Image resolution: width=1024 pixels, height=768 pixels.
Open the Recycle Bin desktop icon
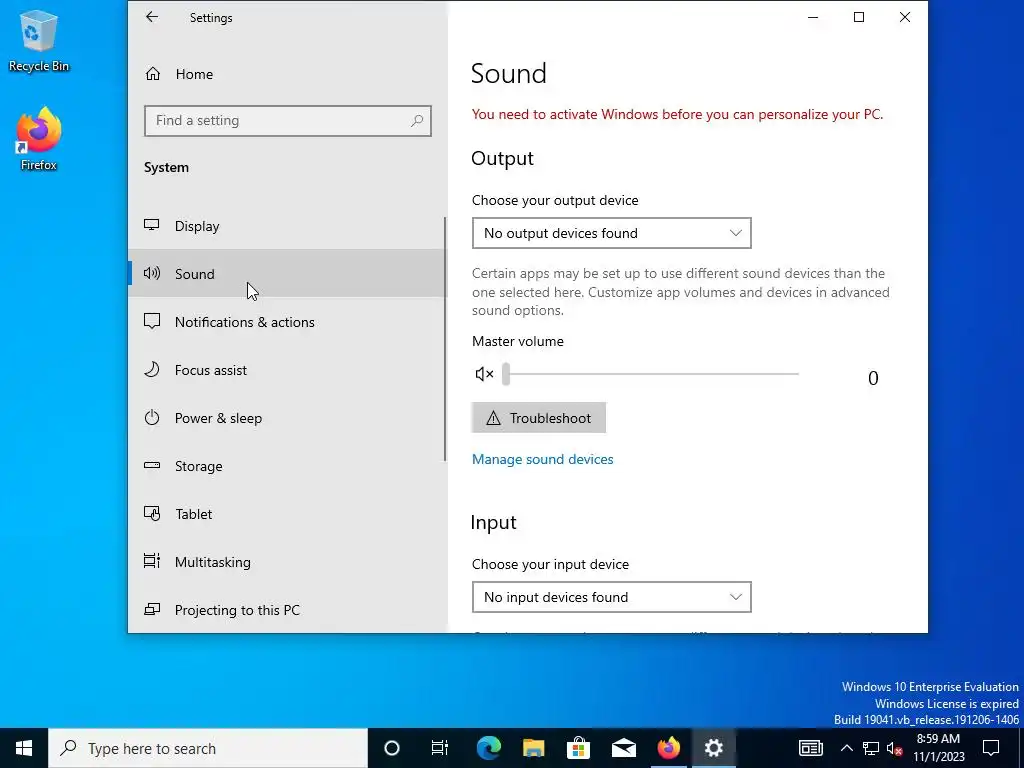pos(39,40)
